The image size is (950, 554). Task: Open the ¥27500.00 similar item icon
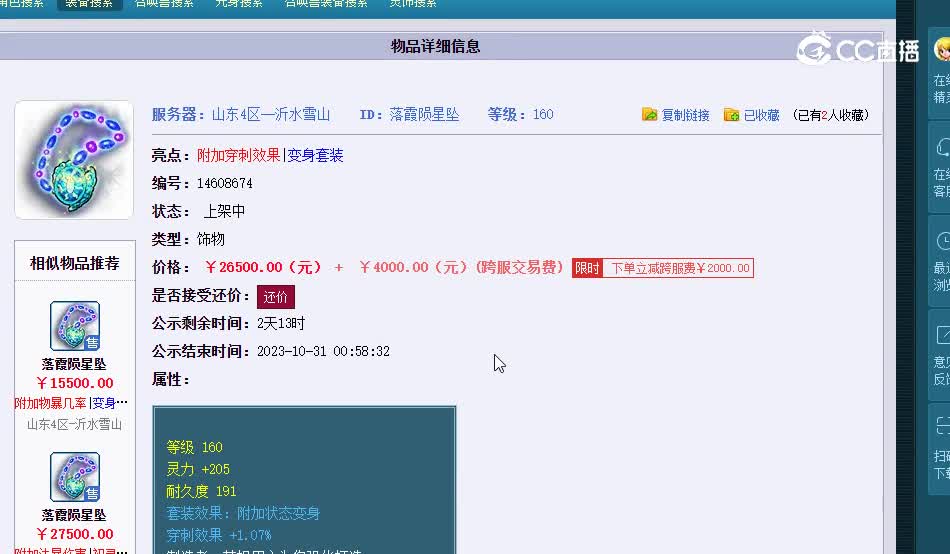75,477
